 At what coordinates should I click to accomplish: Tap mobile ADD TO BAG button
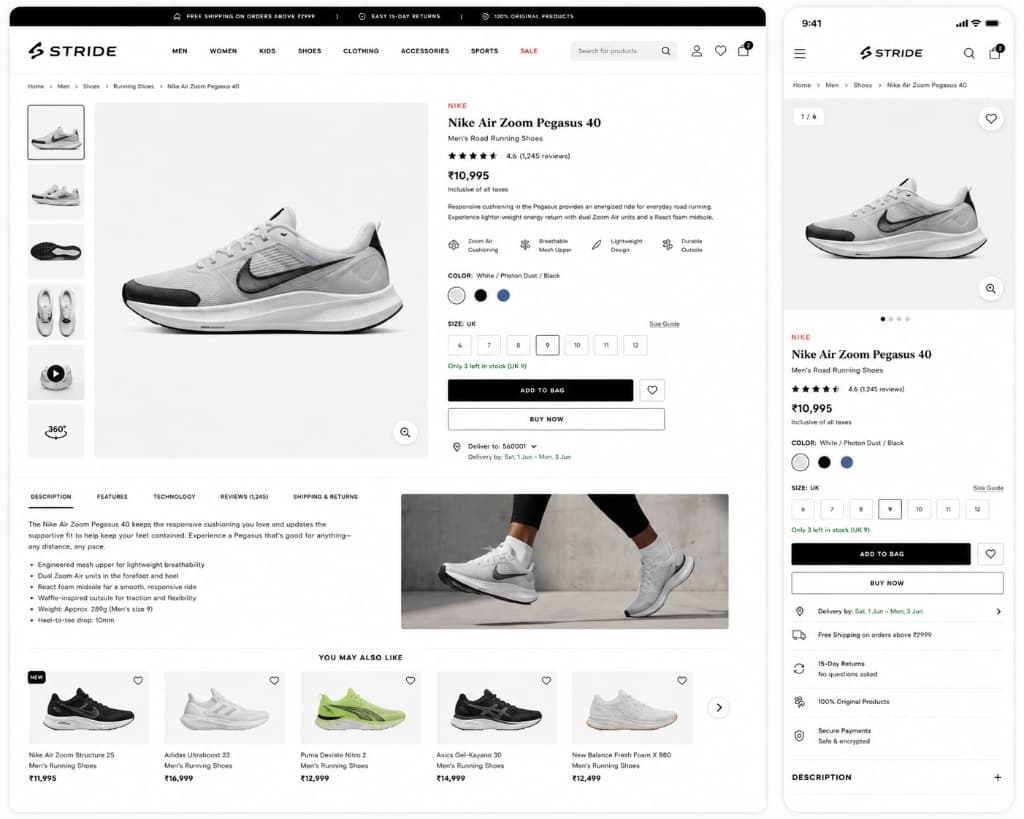point(880,554)
